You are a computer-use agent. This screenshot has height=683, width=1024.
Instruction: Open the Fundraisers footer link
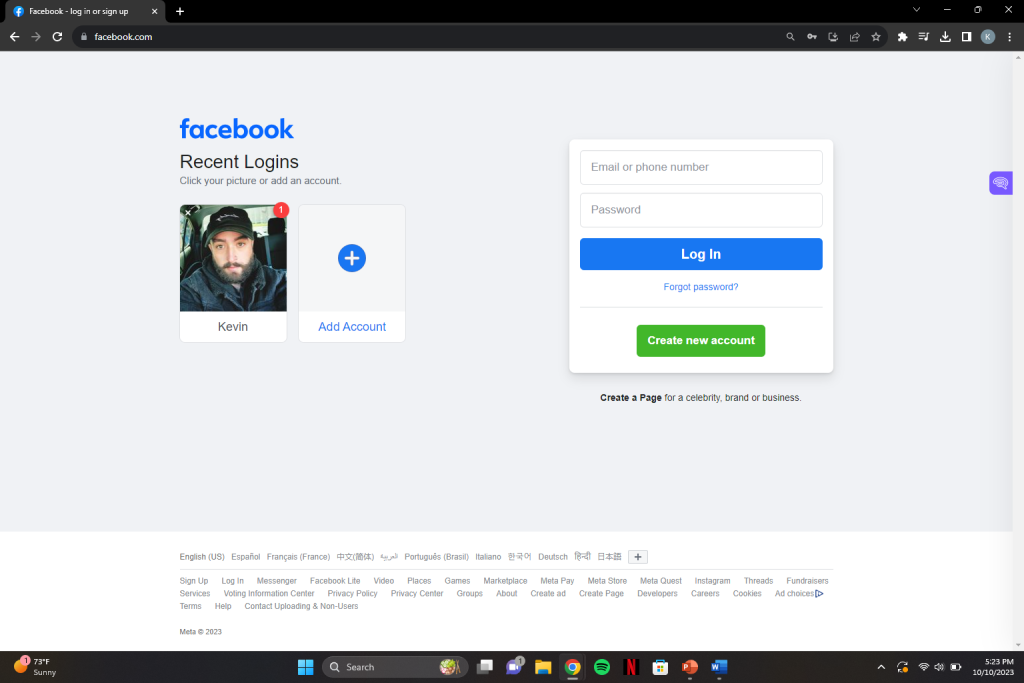807,580
